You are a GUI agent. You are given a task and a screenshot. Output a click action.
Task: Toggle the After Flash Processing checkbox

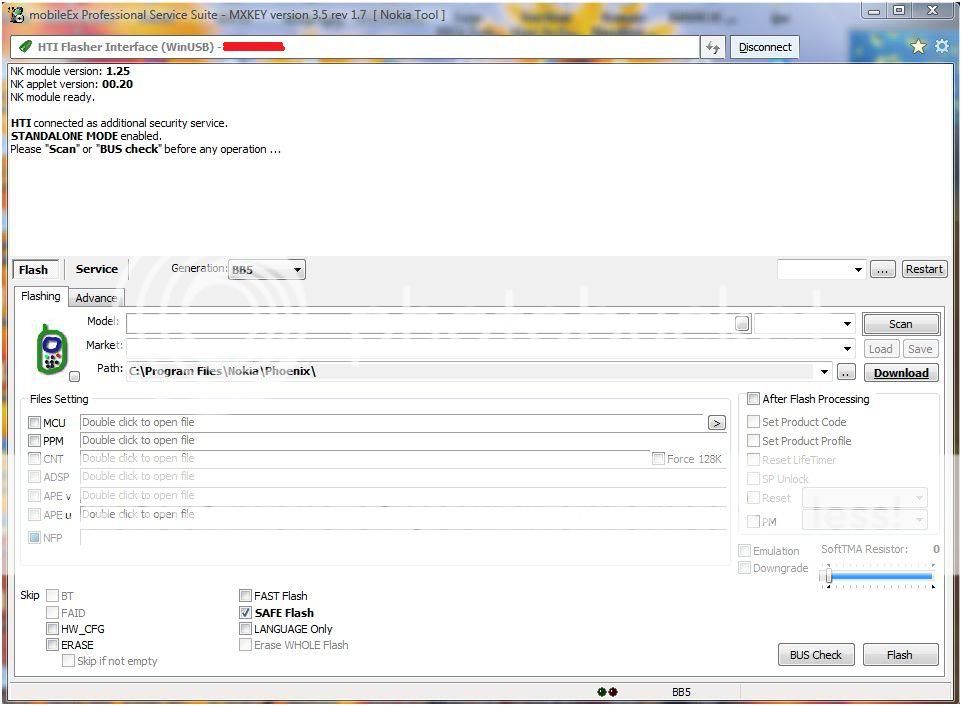tap(753, 399)
